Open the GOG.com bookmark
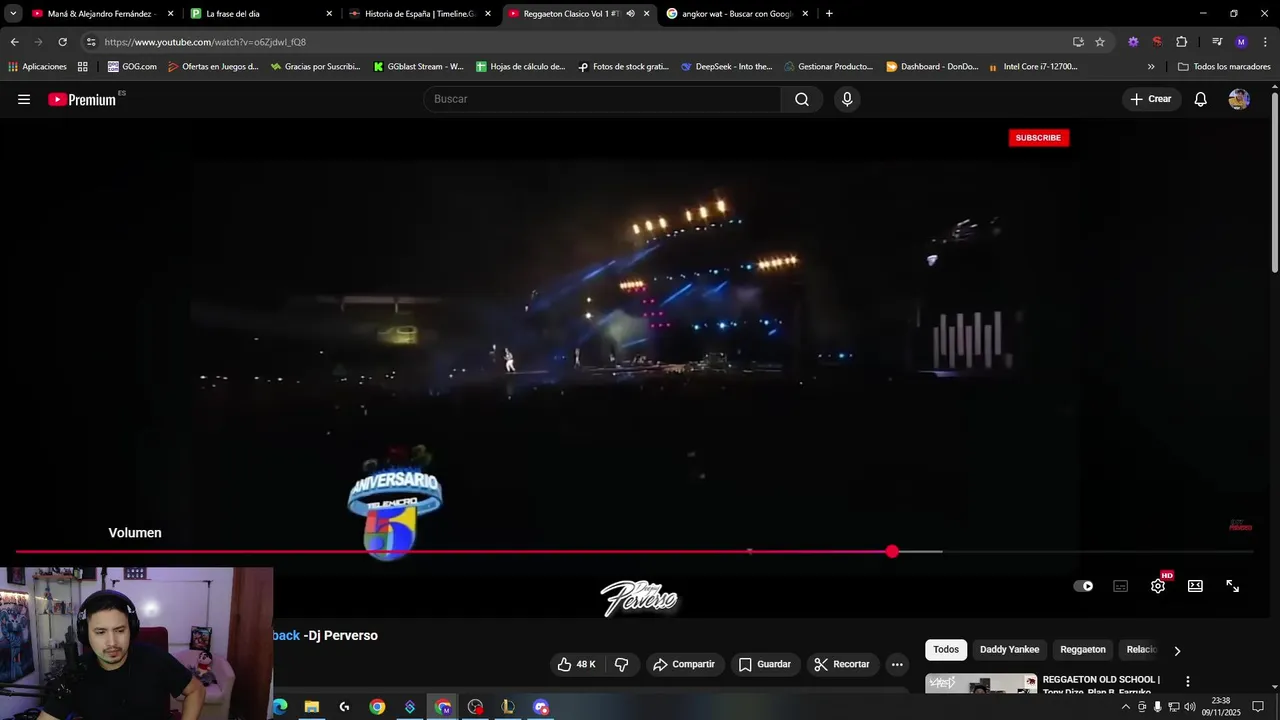This screenshot has width=1280, height=720. [132, 67]
